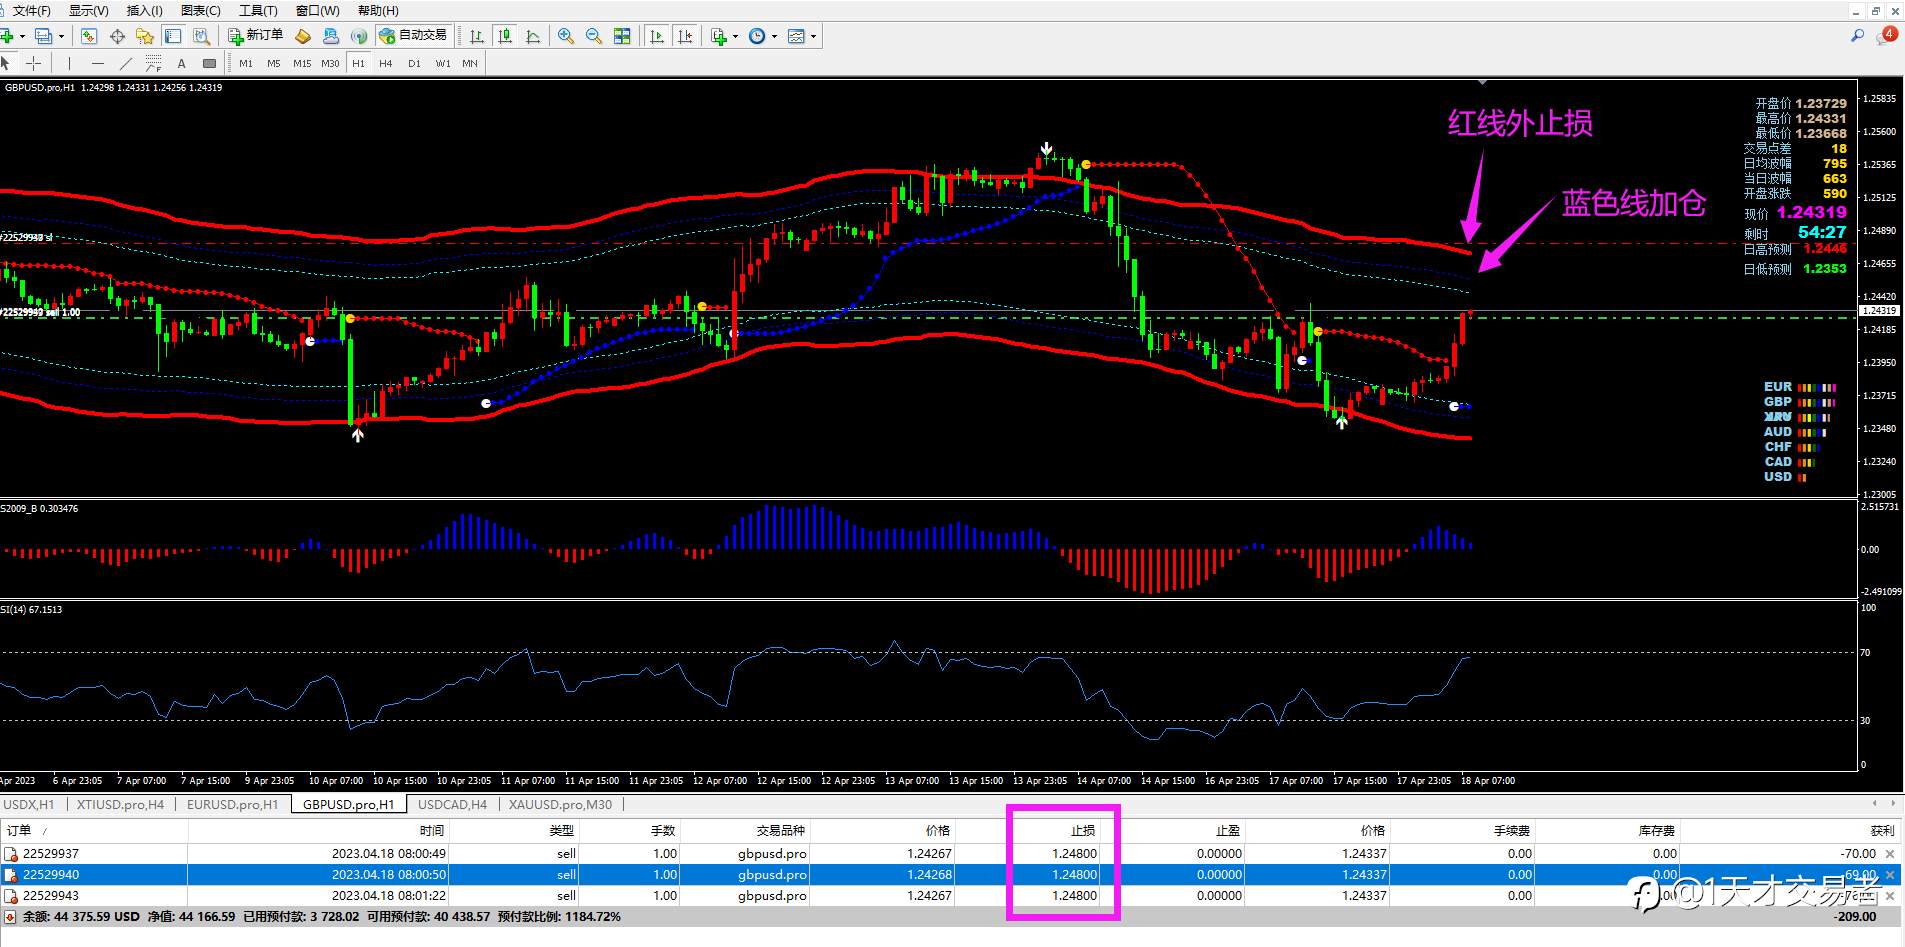Screen dimensions: 1905x947
Task: Open the Profiles icon in toolbar
Action: (43, 36)
